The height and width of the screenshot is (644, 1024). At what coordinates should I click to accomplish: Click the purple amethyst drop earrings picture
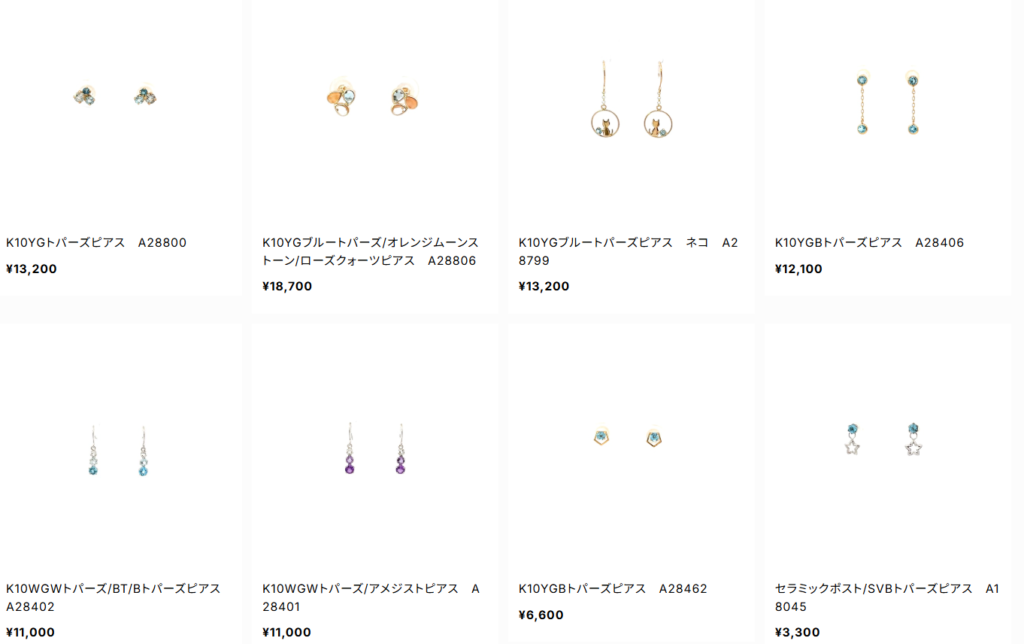pos(374,447)
